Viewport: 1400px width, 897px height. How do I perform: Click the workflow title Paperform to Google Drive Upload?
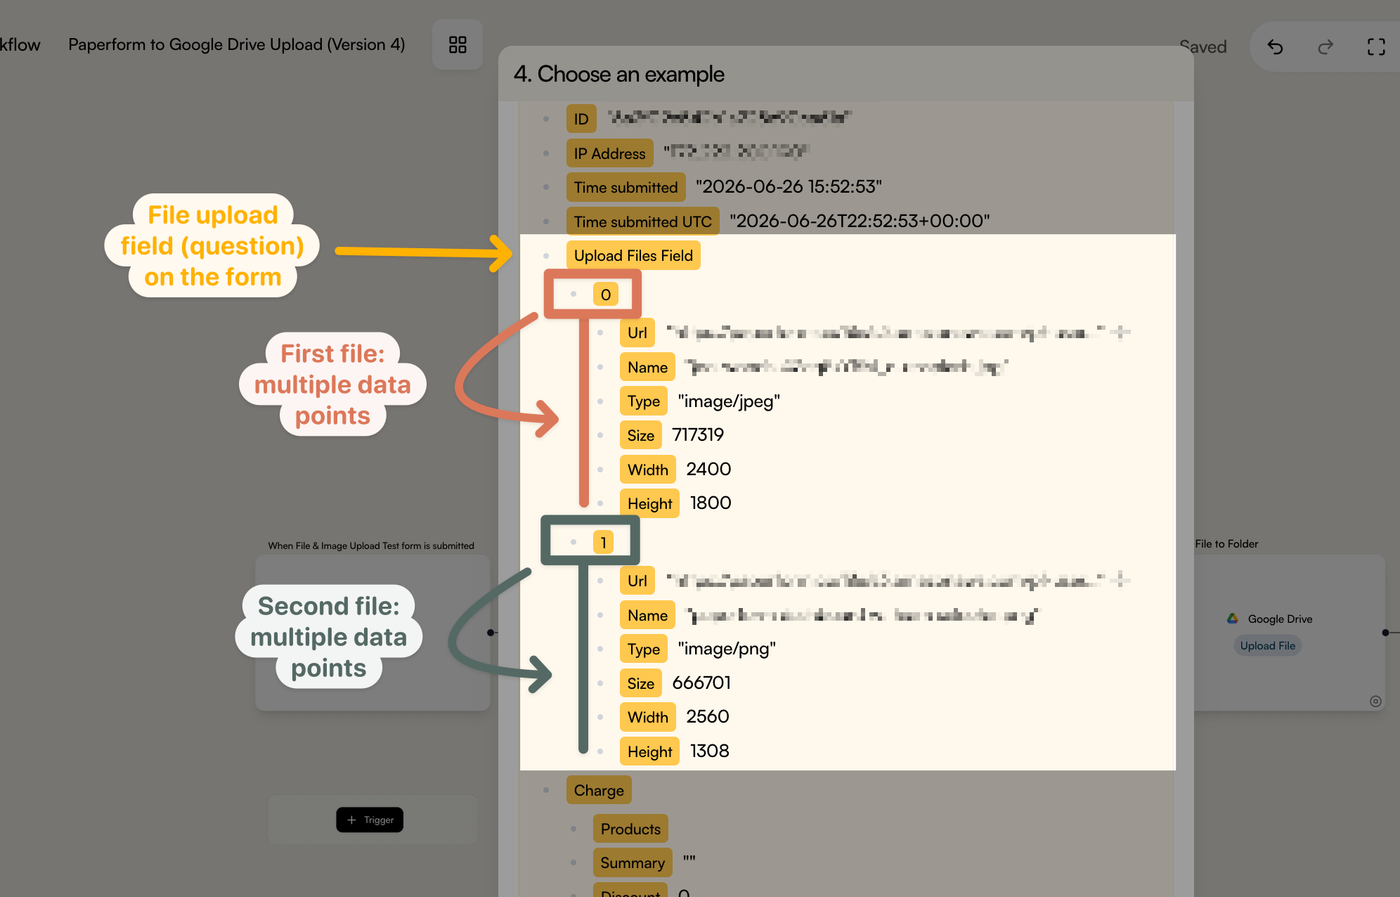coord(237,45)
